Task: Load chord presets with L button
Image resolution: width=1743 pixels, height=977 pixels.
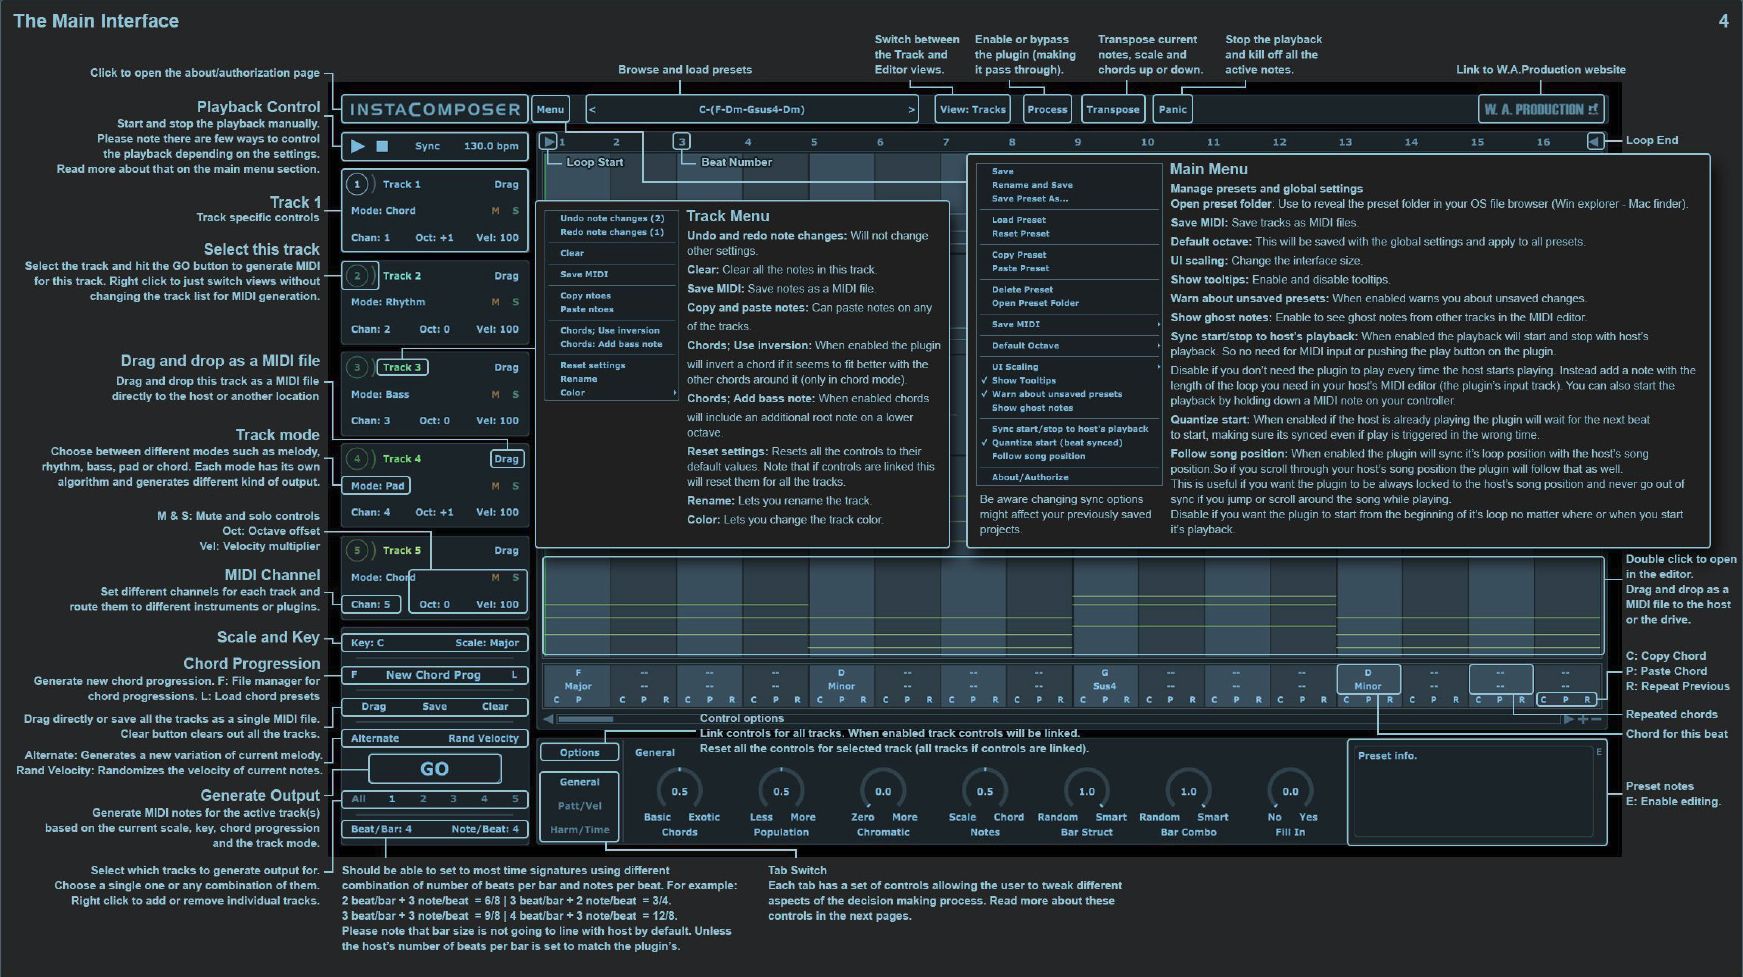Action: 515,675
